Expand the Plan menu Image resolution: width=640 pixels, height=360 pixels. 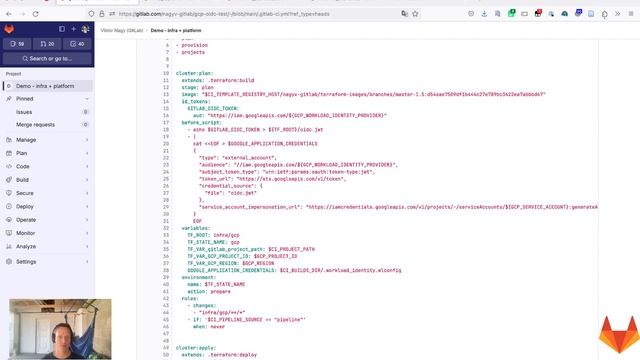point(47,153)
